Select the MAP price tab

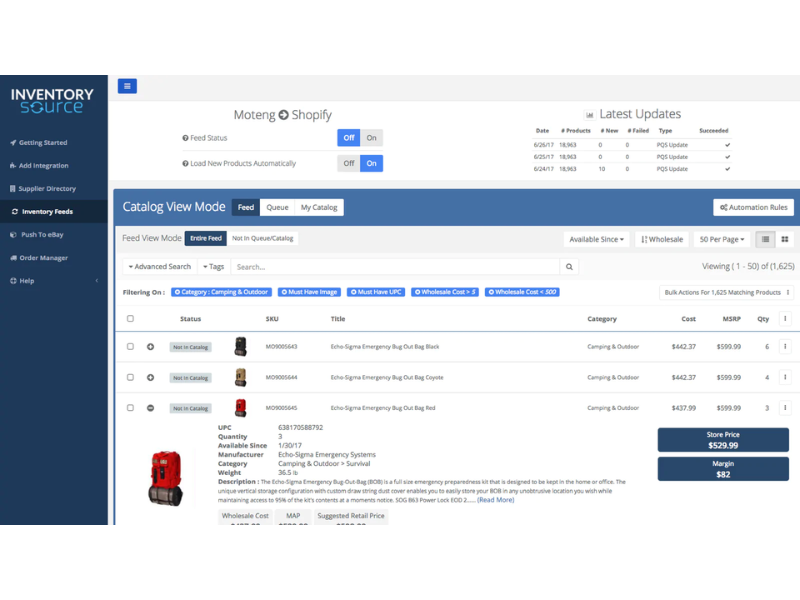tap(293, 516)
